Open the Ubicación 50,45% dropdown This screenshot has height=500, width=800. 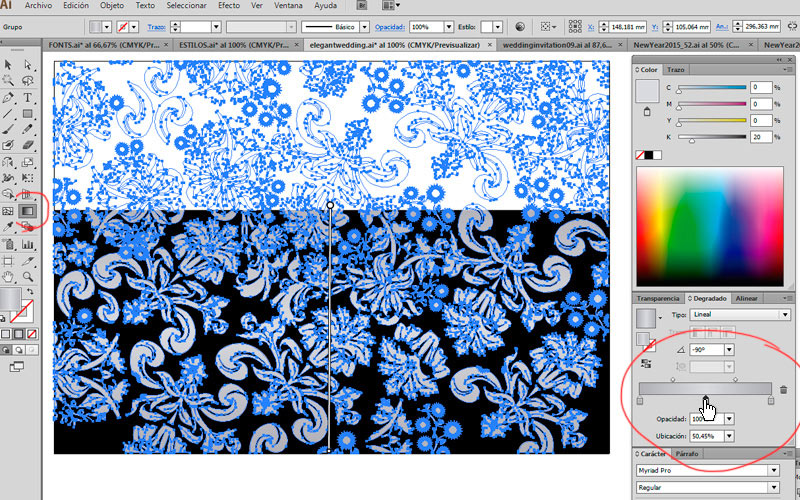tap(729, 436)
